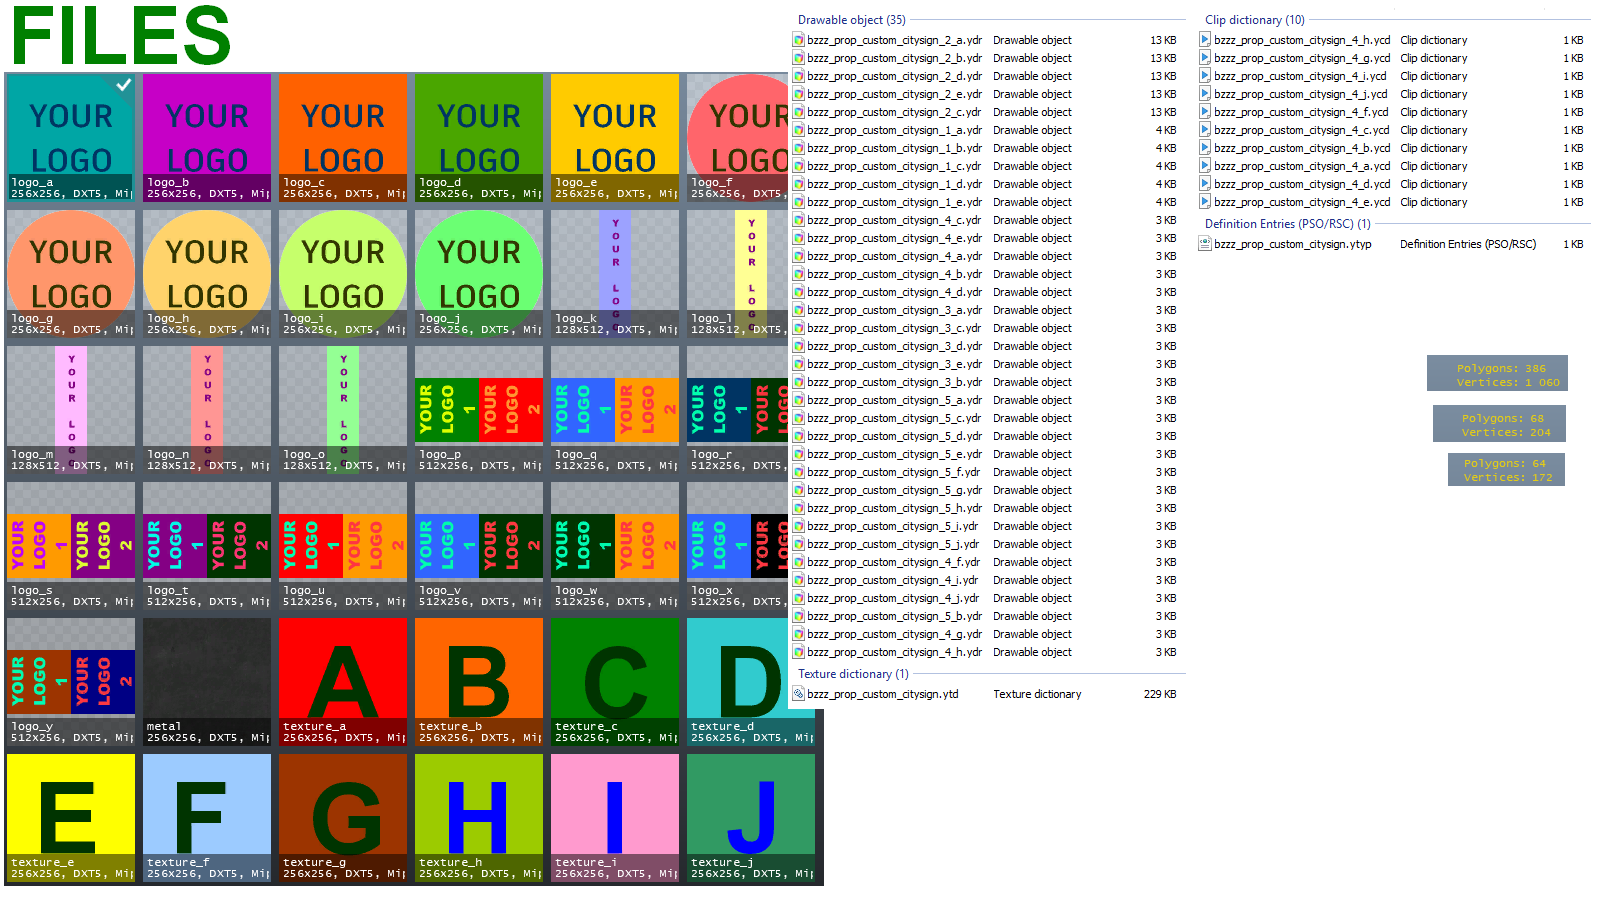Click the Definition Entries (PSO/RSC) (1) group header
Viewport: 1600px width, 900px height.
pos(1287,224)
